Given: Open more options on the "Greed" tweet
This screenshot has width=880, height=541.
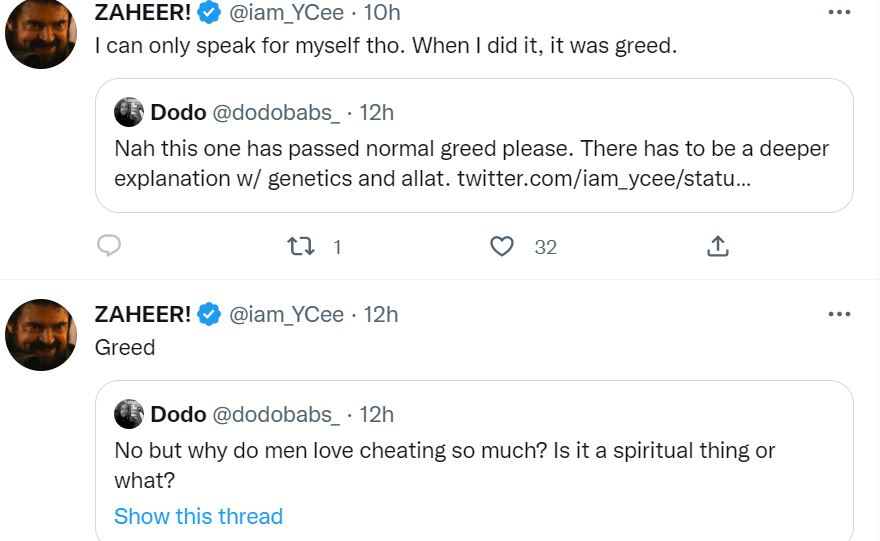Looking at the screenshot, I should coord(840,314).
